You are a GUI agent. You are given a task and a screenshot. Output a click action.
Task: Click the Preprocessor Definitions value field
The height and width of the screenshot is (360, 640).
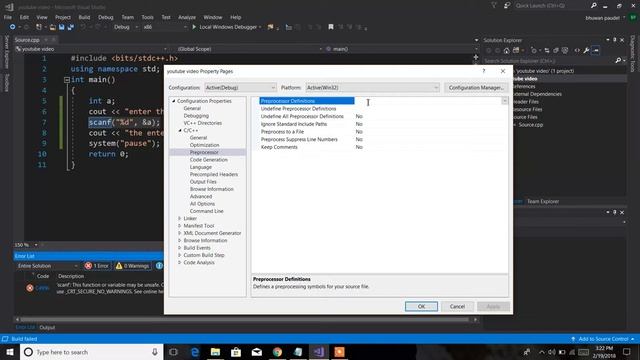click(x=427, y=101)
